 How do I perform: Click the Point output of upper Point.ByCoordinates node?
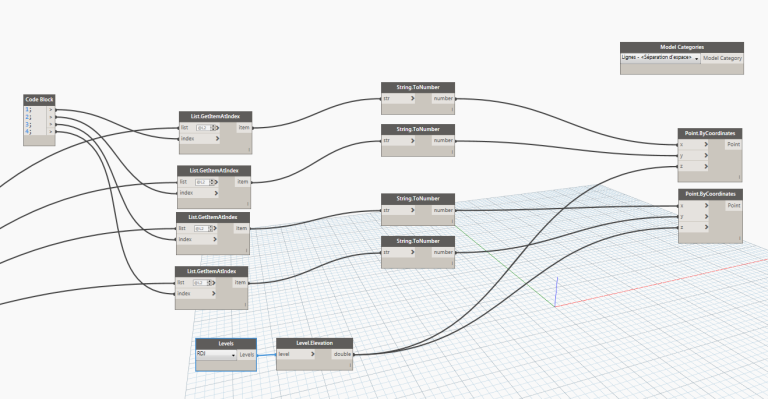[733, 144]
